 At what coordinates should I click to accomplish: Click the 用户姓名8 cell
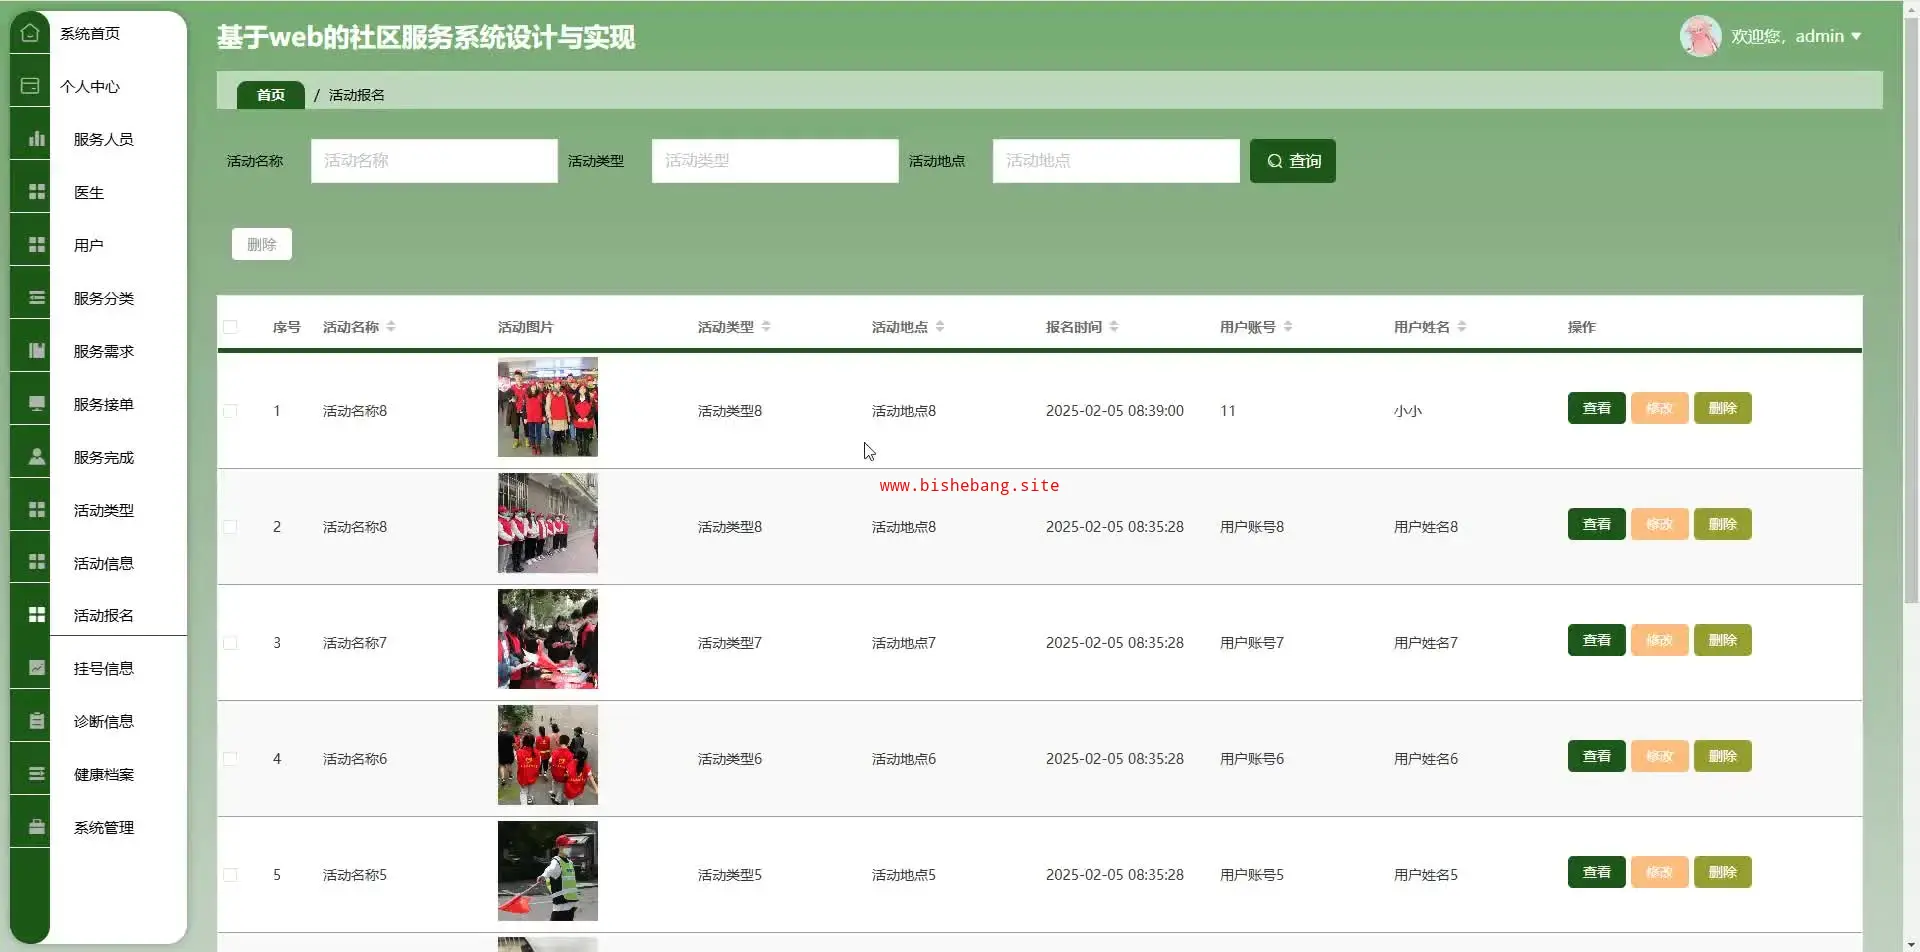1426,527
